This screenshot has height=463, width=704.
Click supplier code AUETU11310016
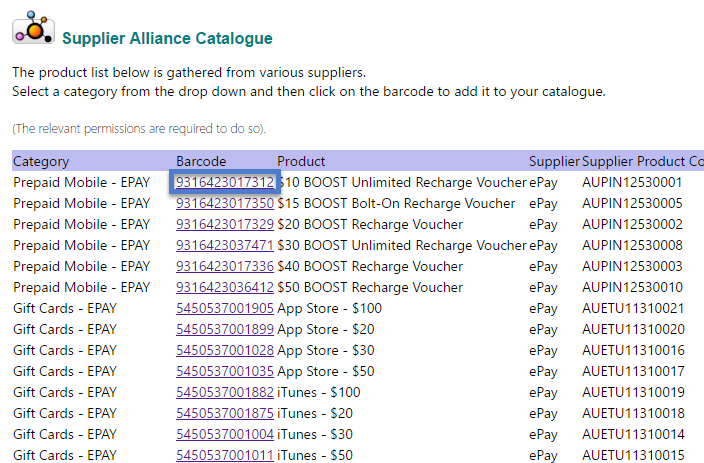coord(633,350)
